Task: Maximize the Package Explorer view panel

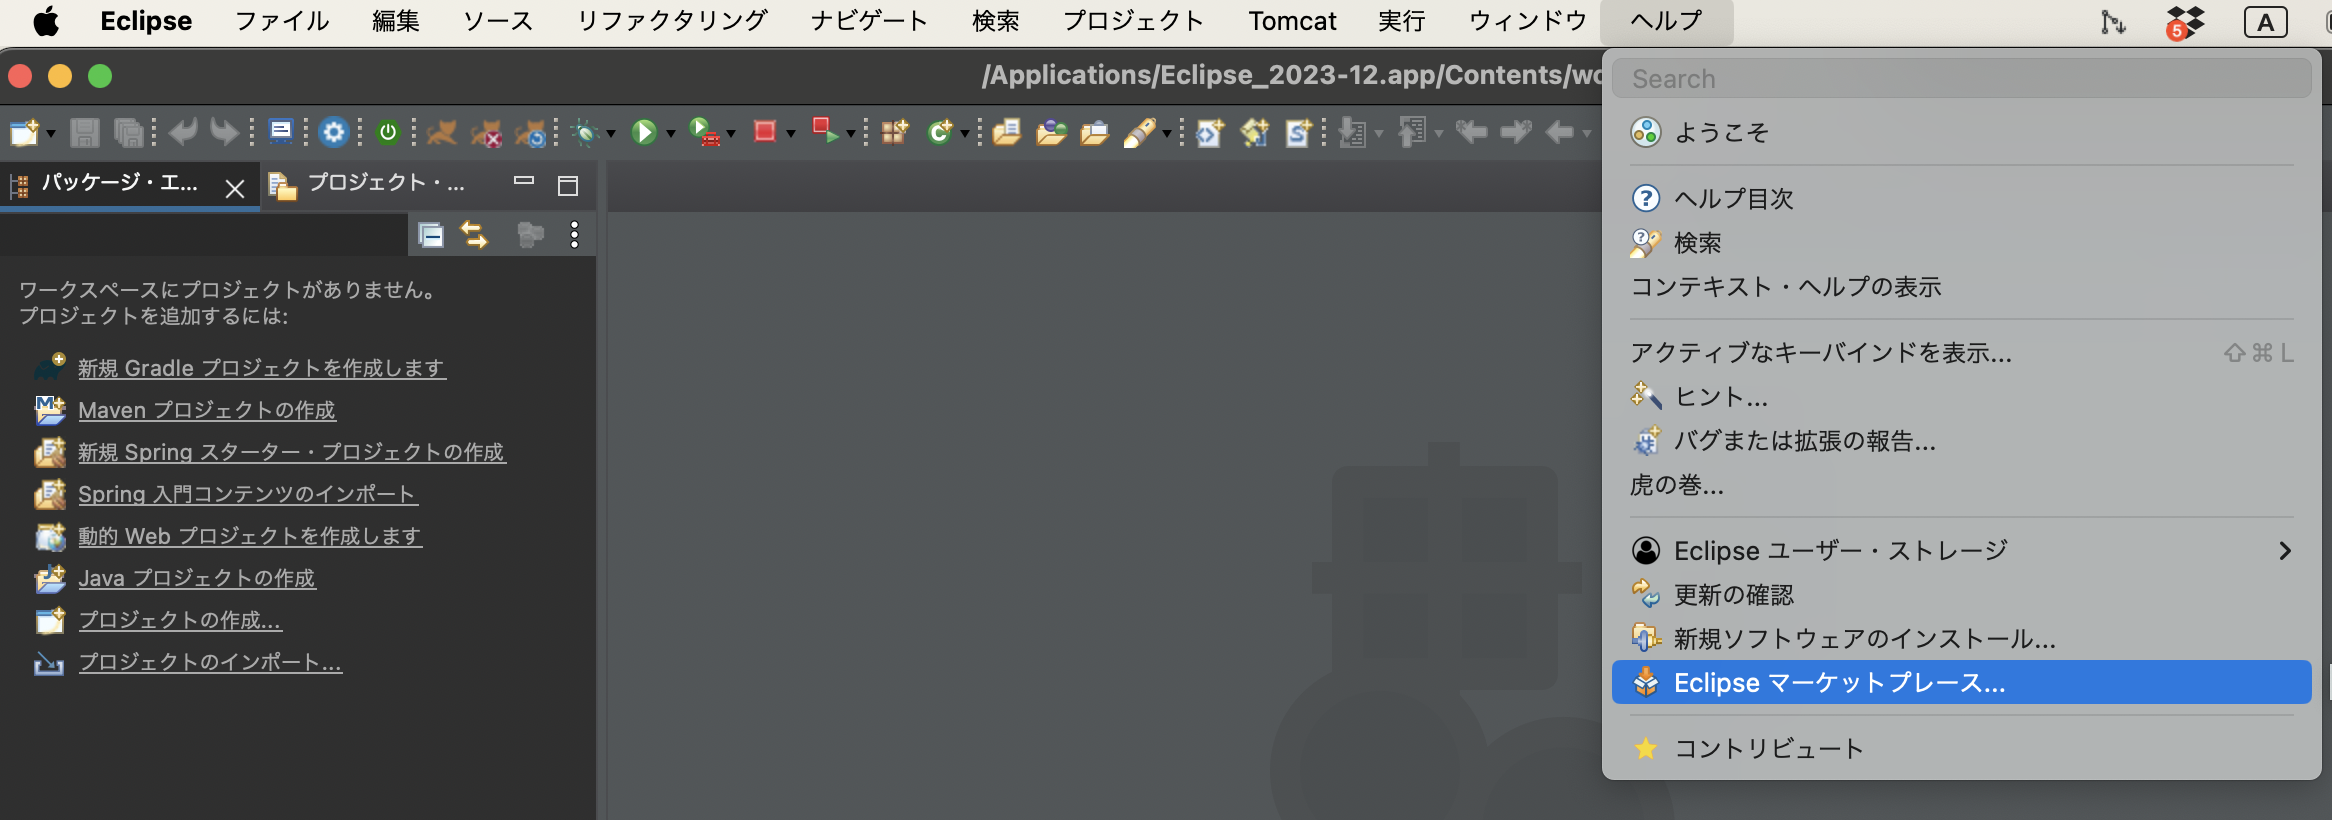Action: click(568, 185)
